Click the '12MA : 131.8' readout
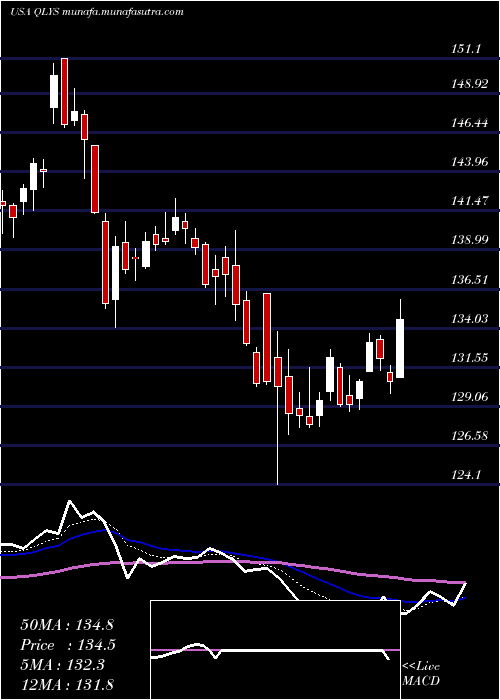This screenshot has width=500, height=700. coord(67,684)
